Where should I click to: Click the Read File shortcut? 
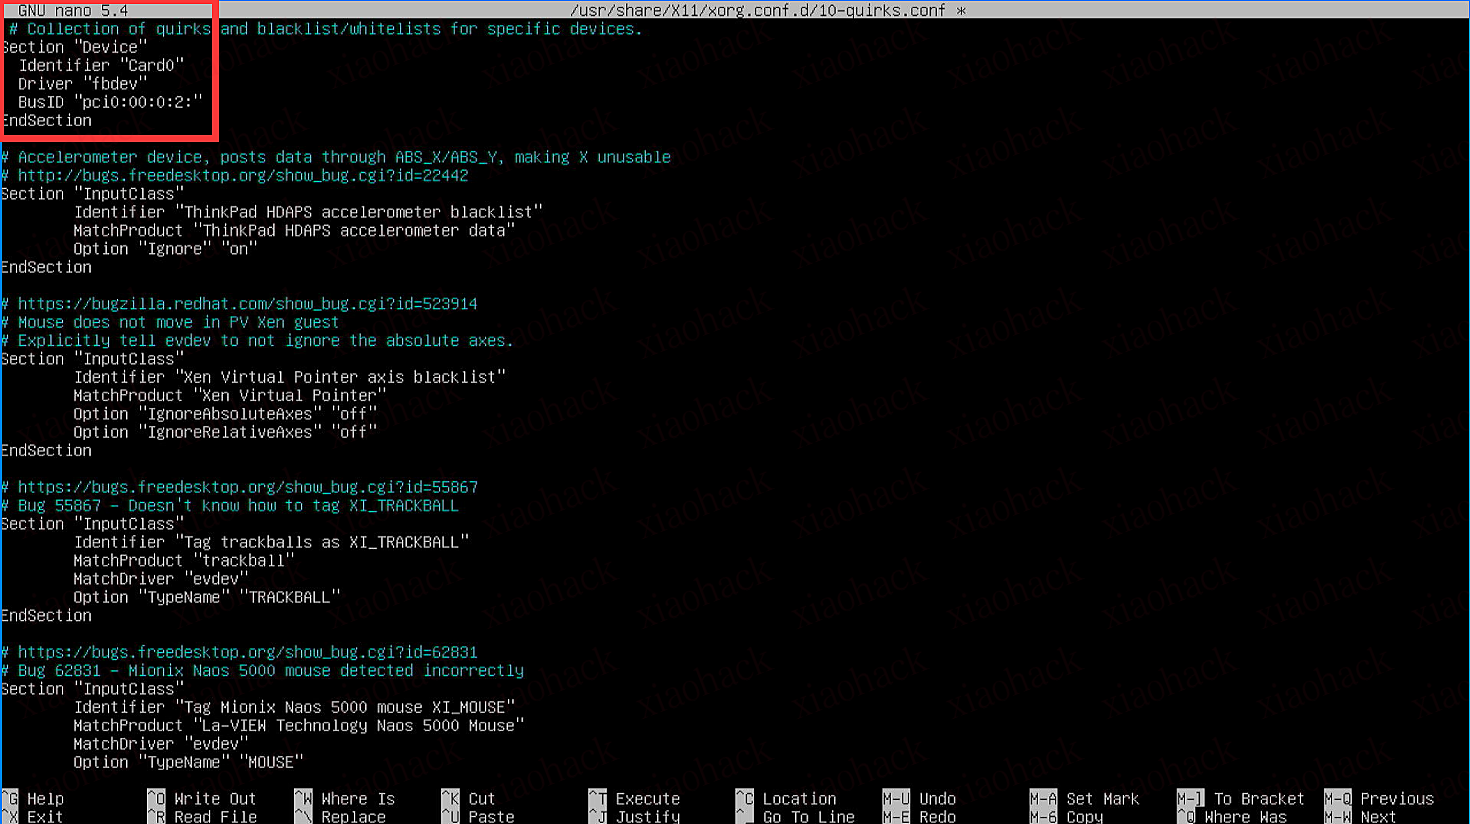tap(214, 816)
